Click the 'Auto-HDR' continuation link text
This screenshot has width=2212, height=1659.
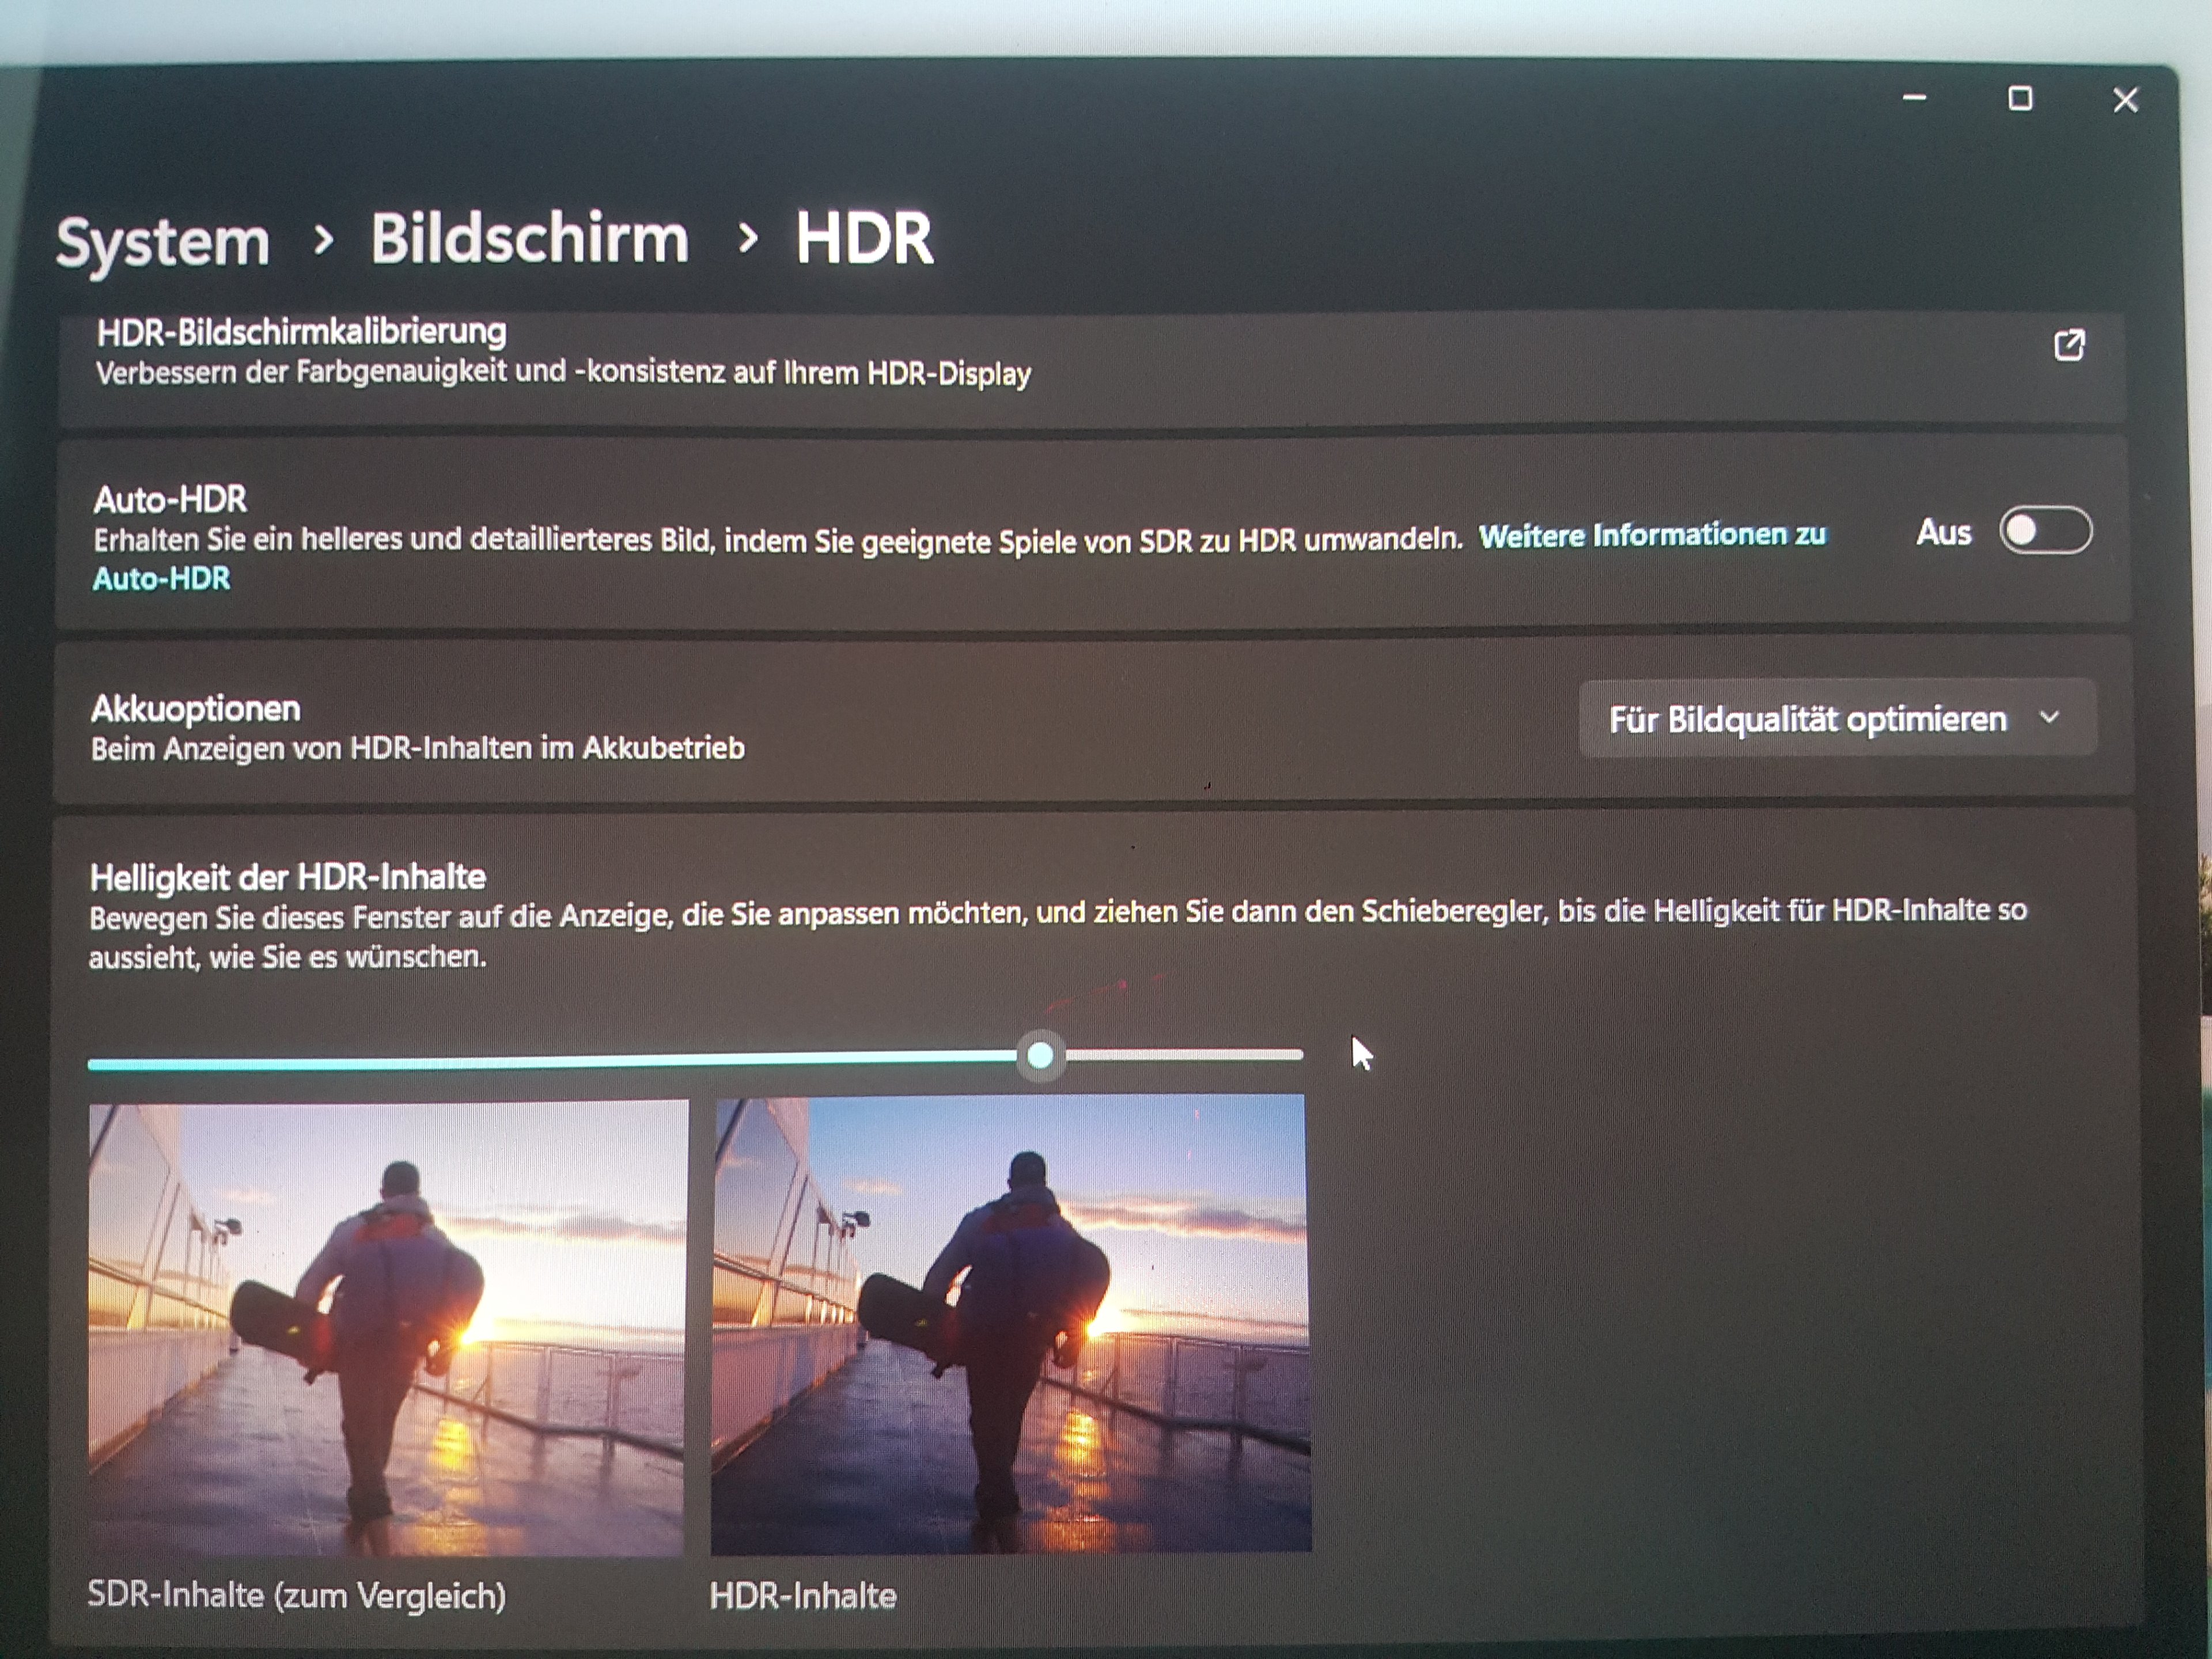tap(161, 579)
